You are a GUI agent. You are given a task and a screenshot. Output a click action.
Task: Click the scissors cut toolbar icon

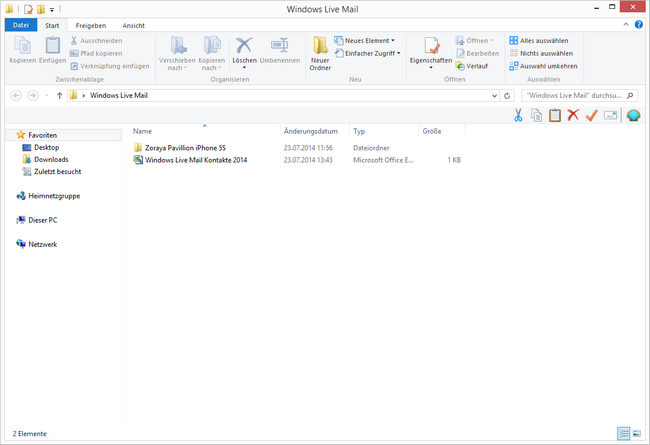click(518, 115)
